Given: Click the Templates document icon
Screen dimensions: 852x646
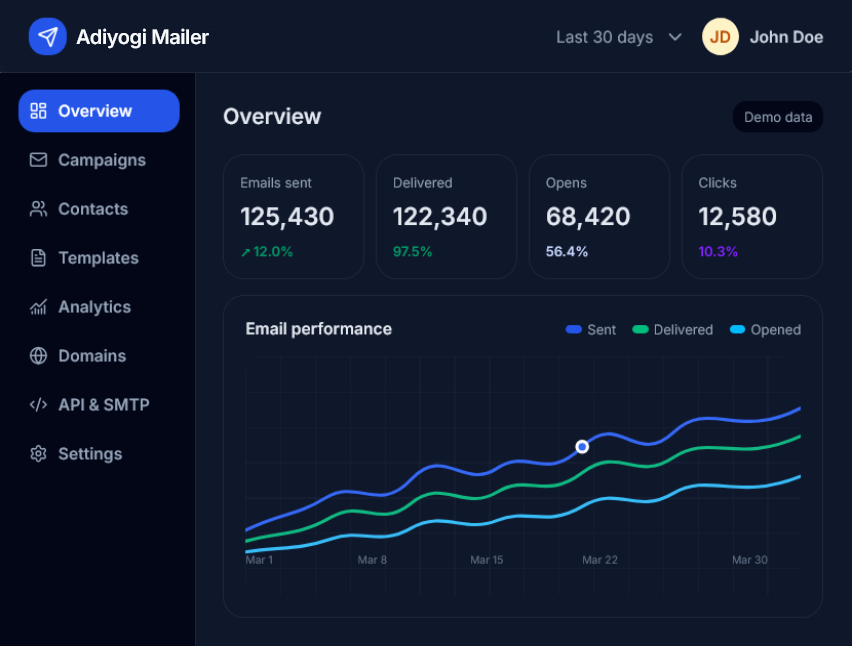Looking at the screenshot, I should (x=38, y=258).
